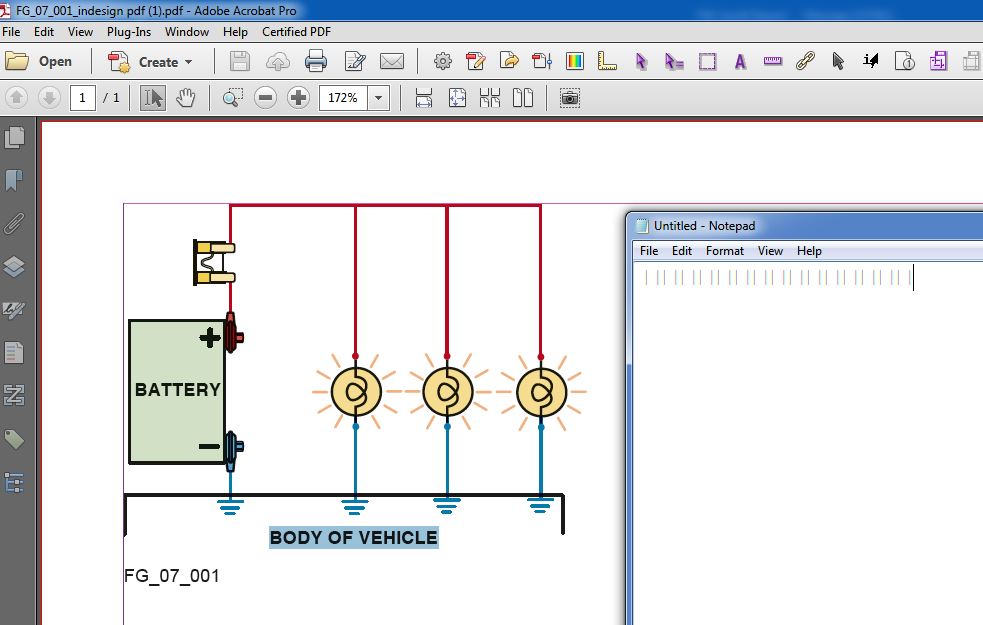Click inside the page number field
The image size is (983, 625).
point(83,97)
